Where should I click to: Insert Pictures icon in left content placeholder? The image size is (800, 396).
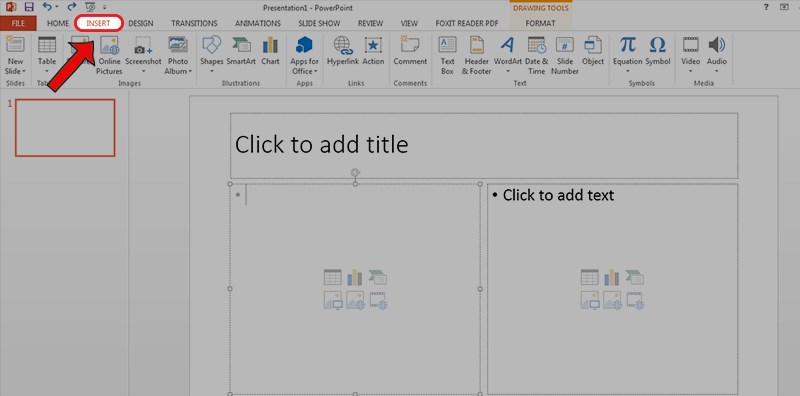pyautogui.click(x=333, y=300)
